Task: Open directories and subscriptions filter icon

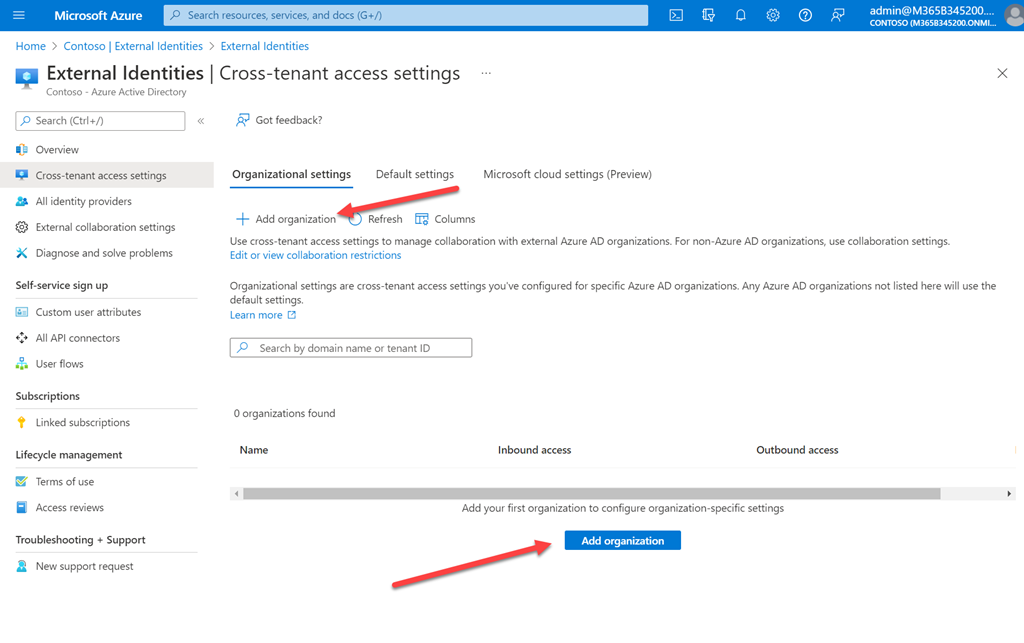Action: (x=709, y=15)
